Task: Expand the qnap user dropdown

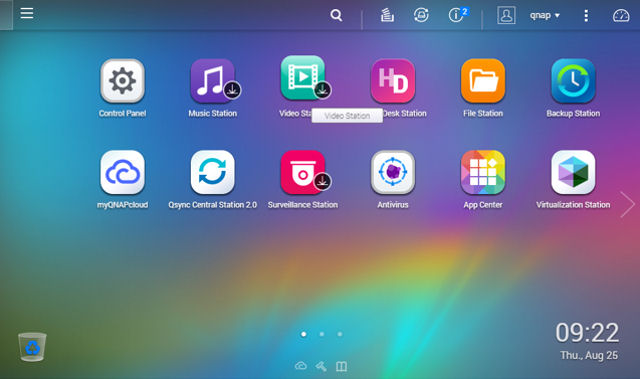Action: (544, 16)
